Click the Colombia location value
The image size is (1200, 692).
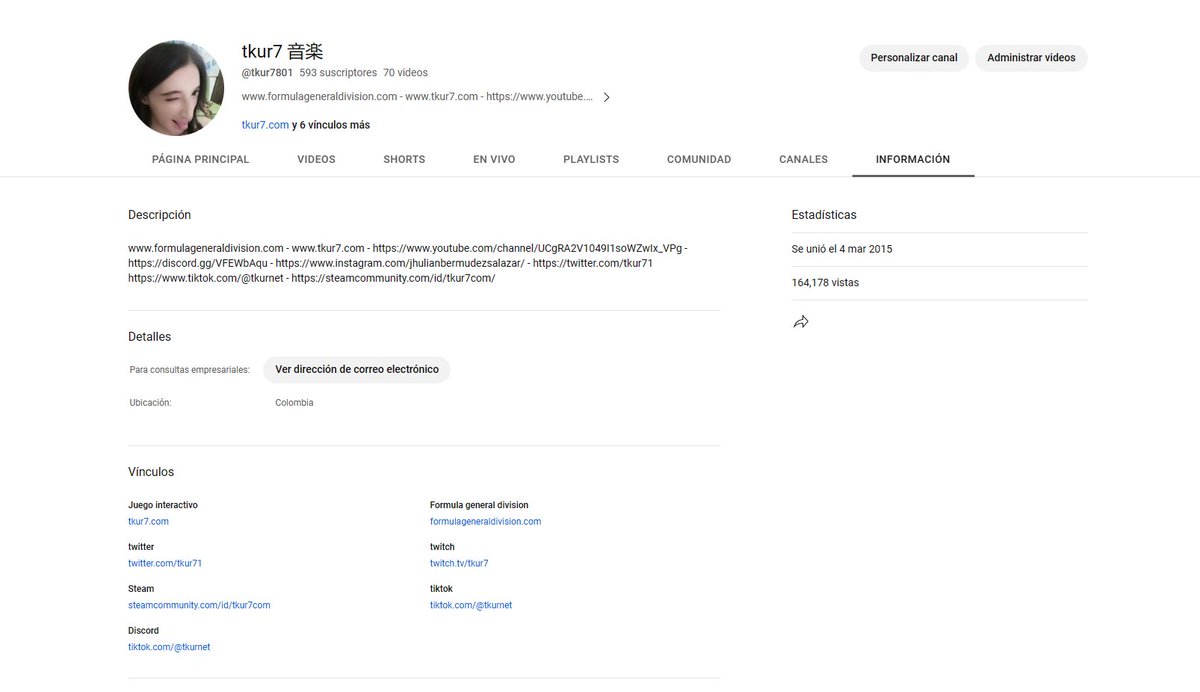pyautogui.click(x=294, y=403)
